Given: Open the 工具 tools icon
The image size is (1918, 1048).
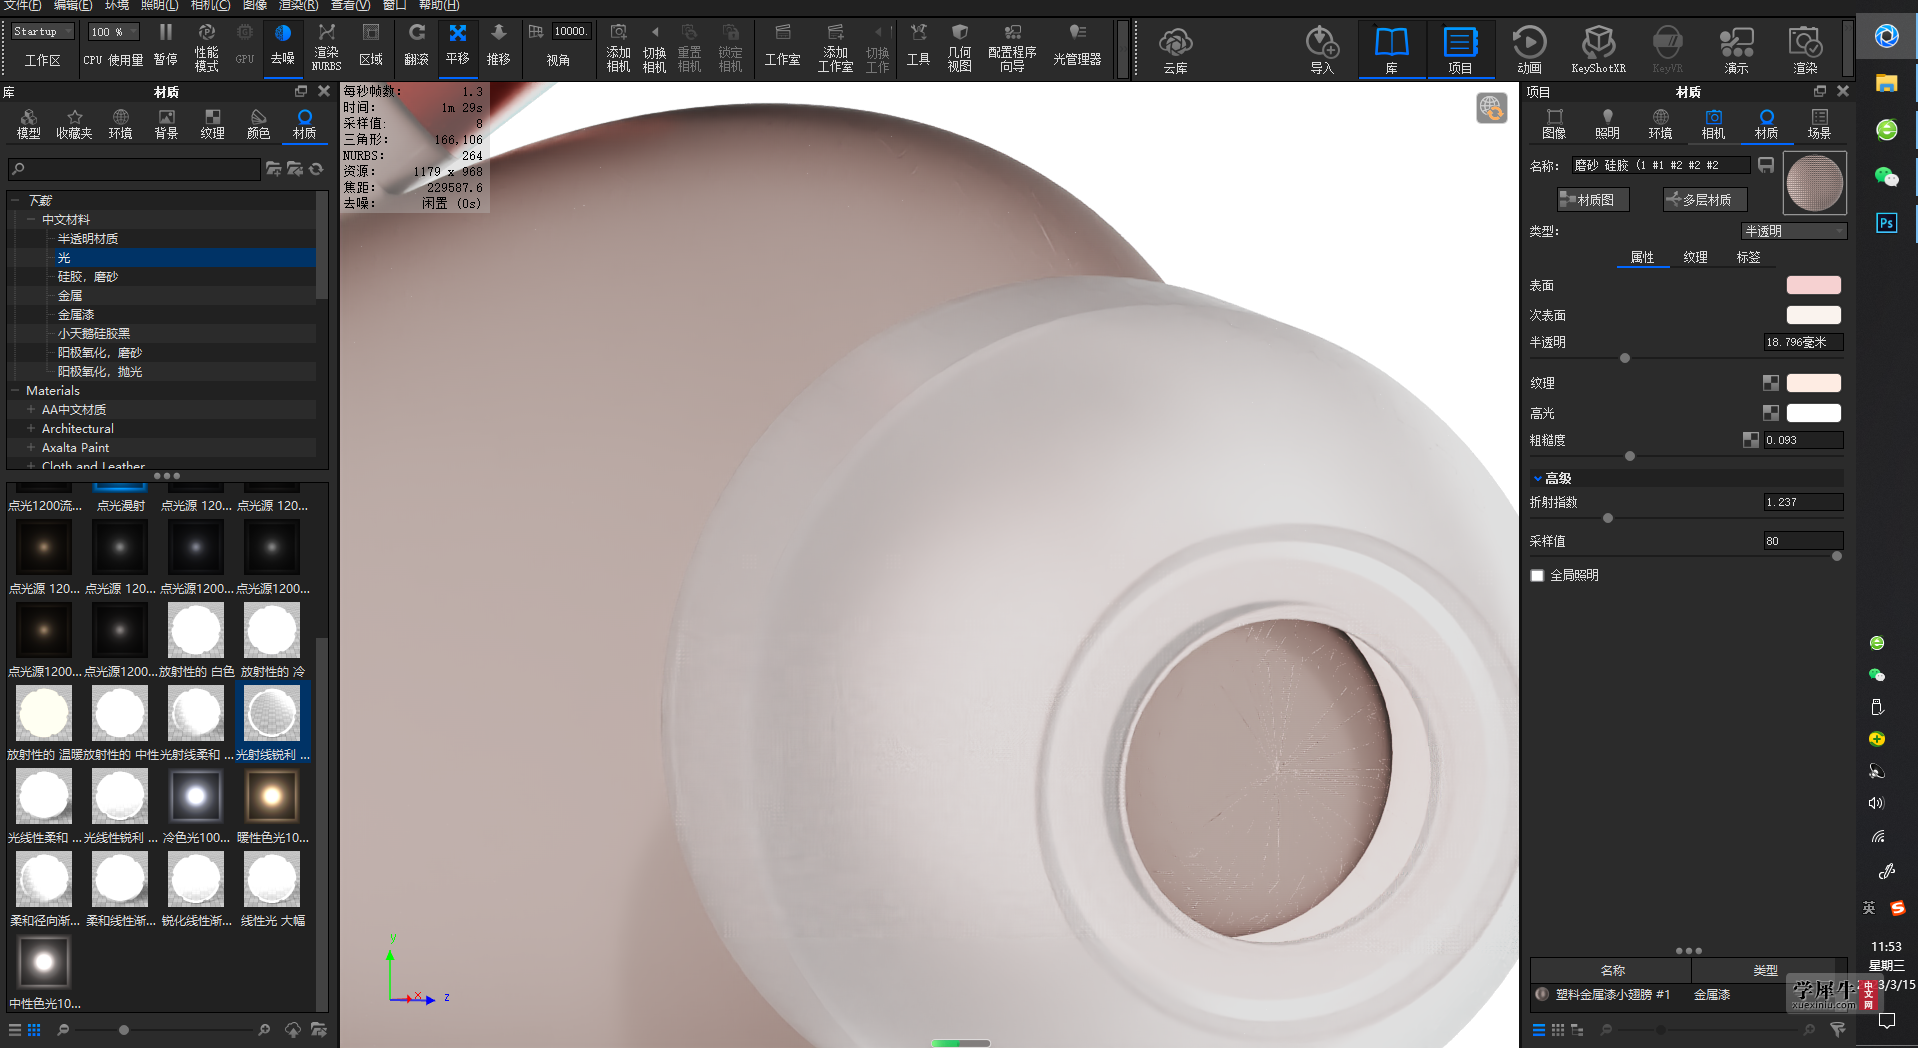Looking at the screenshot, I should [918, 45].
